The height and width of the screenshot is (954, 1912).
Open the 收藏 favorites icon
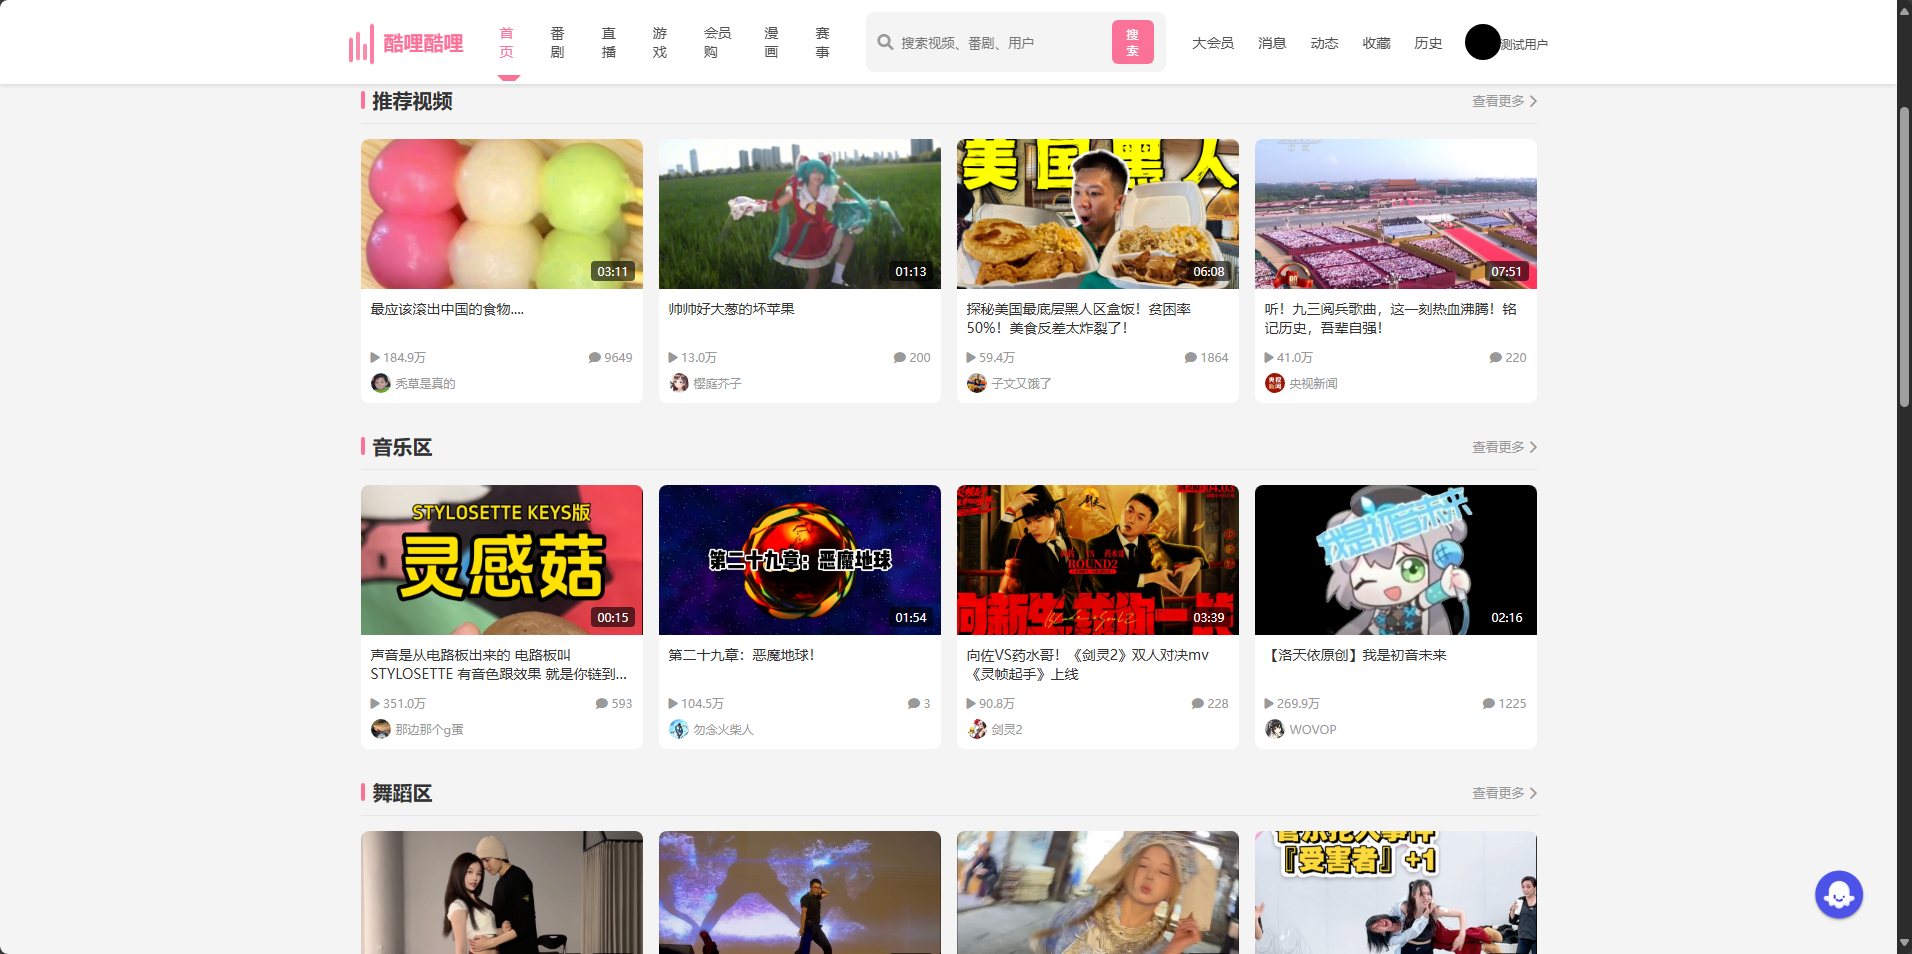[x=1375, y=42]
